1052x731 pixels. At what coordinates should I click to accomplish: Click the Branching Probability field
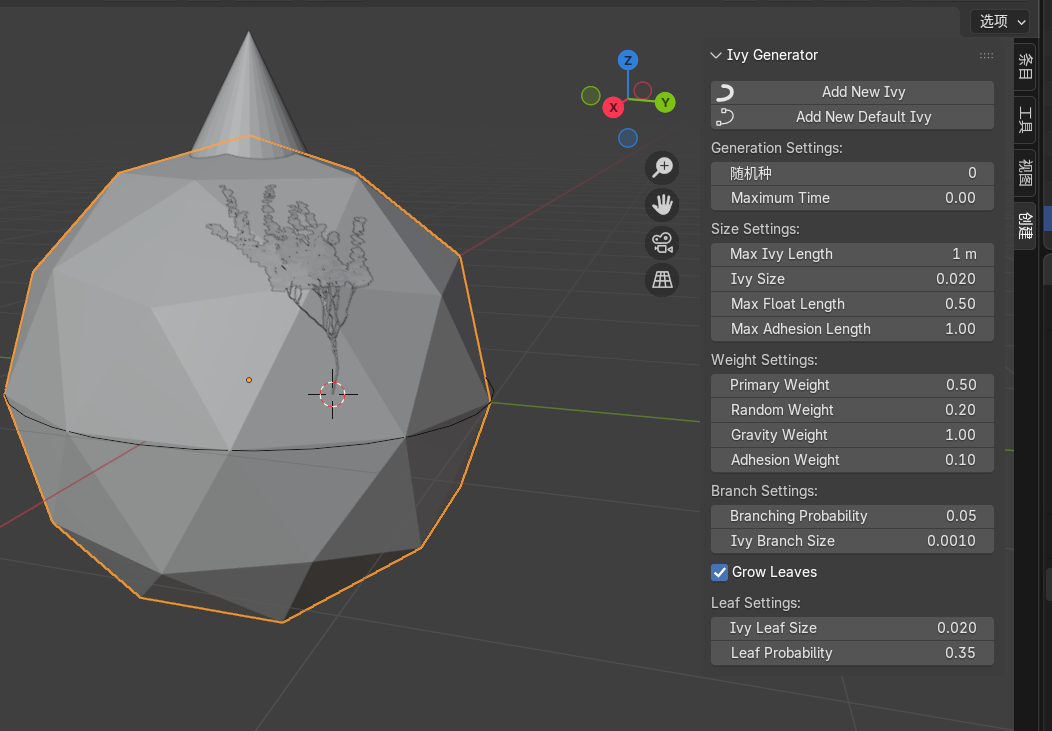coord(852,516)
